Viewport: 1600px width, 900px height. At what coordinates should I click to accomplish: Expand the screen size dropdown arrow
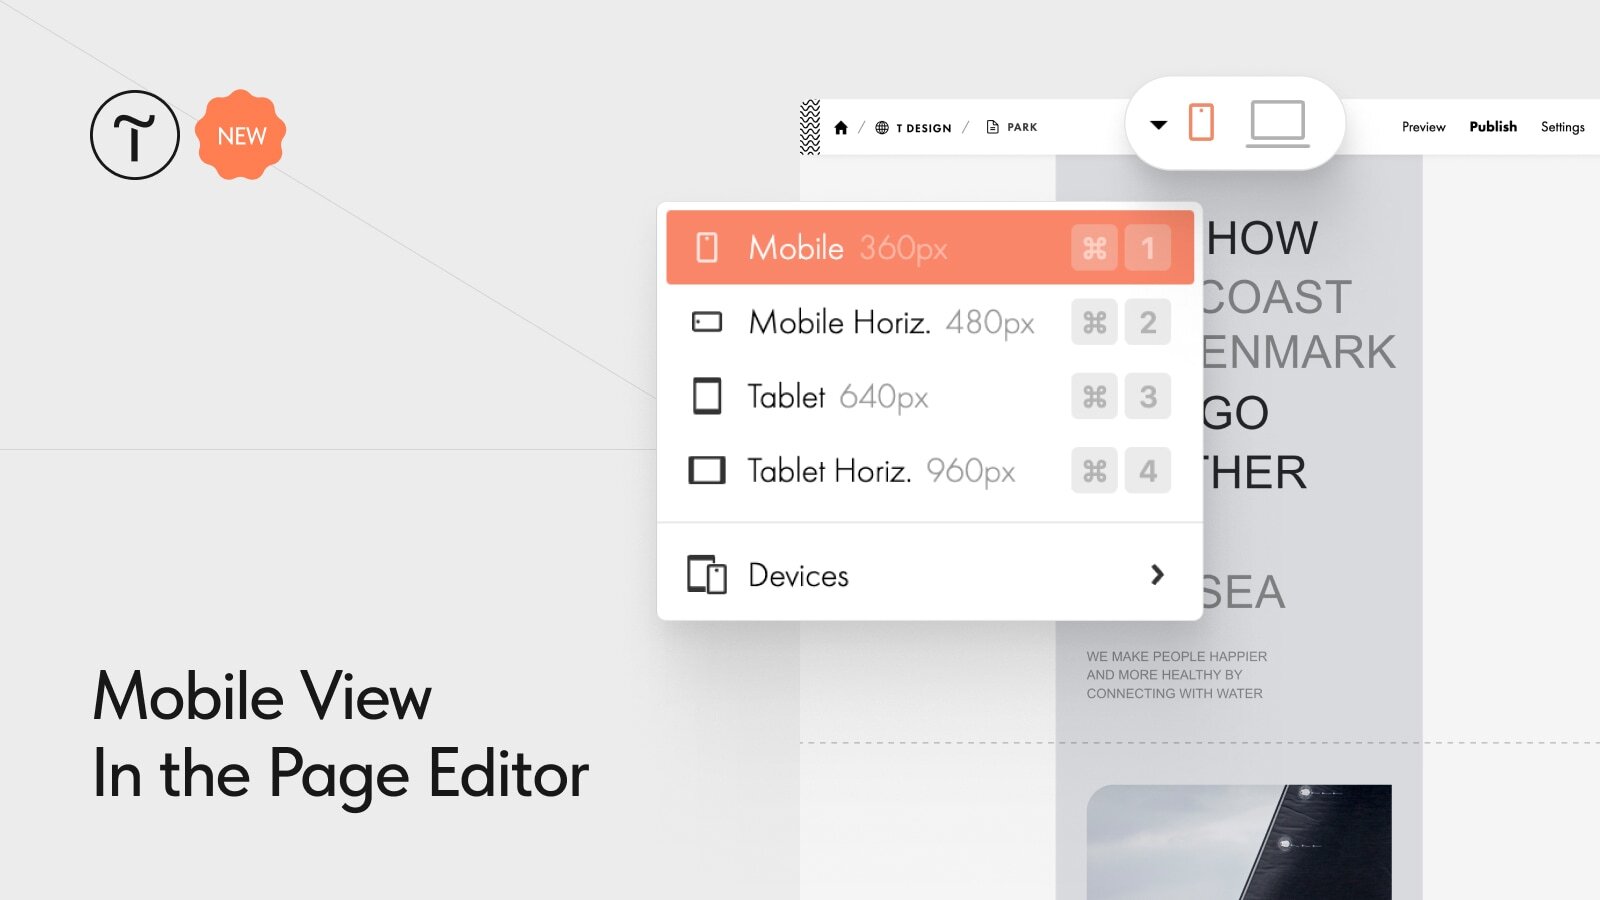(x=1158, y=125)
